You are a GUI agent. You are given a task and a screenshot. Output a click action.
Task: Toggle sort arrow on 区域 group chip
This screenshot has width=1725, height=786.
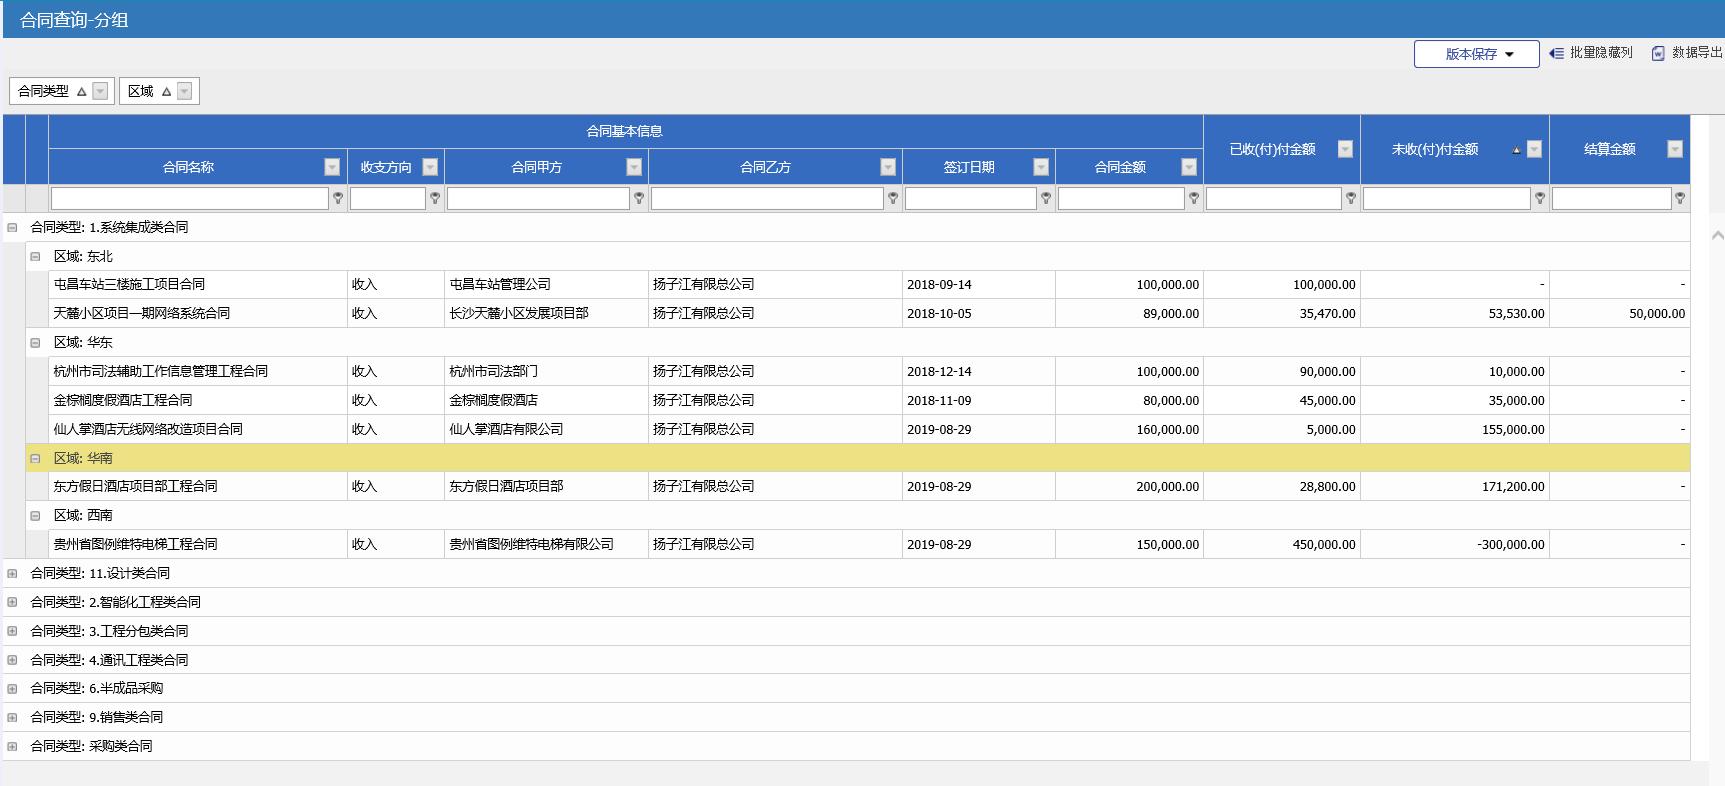point(167,91)
